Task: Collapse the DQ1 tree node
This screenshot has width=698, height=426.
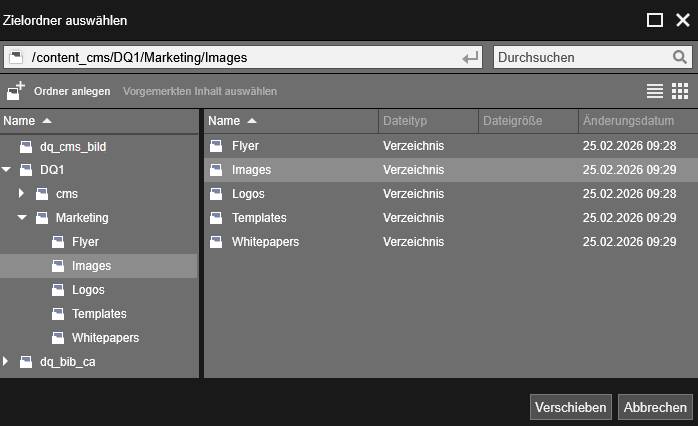Action: click(x=7, y=170)
